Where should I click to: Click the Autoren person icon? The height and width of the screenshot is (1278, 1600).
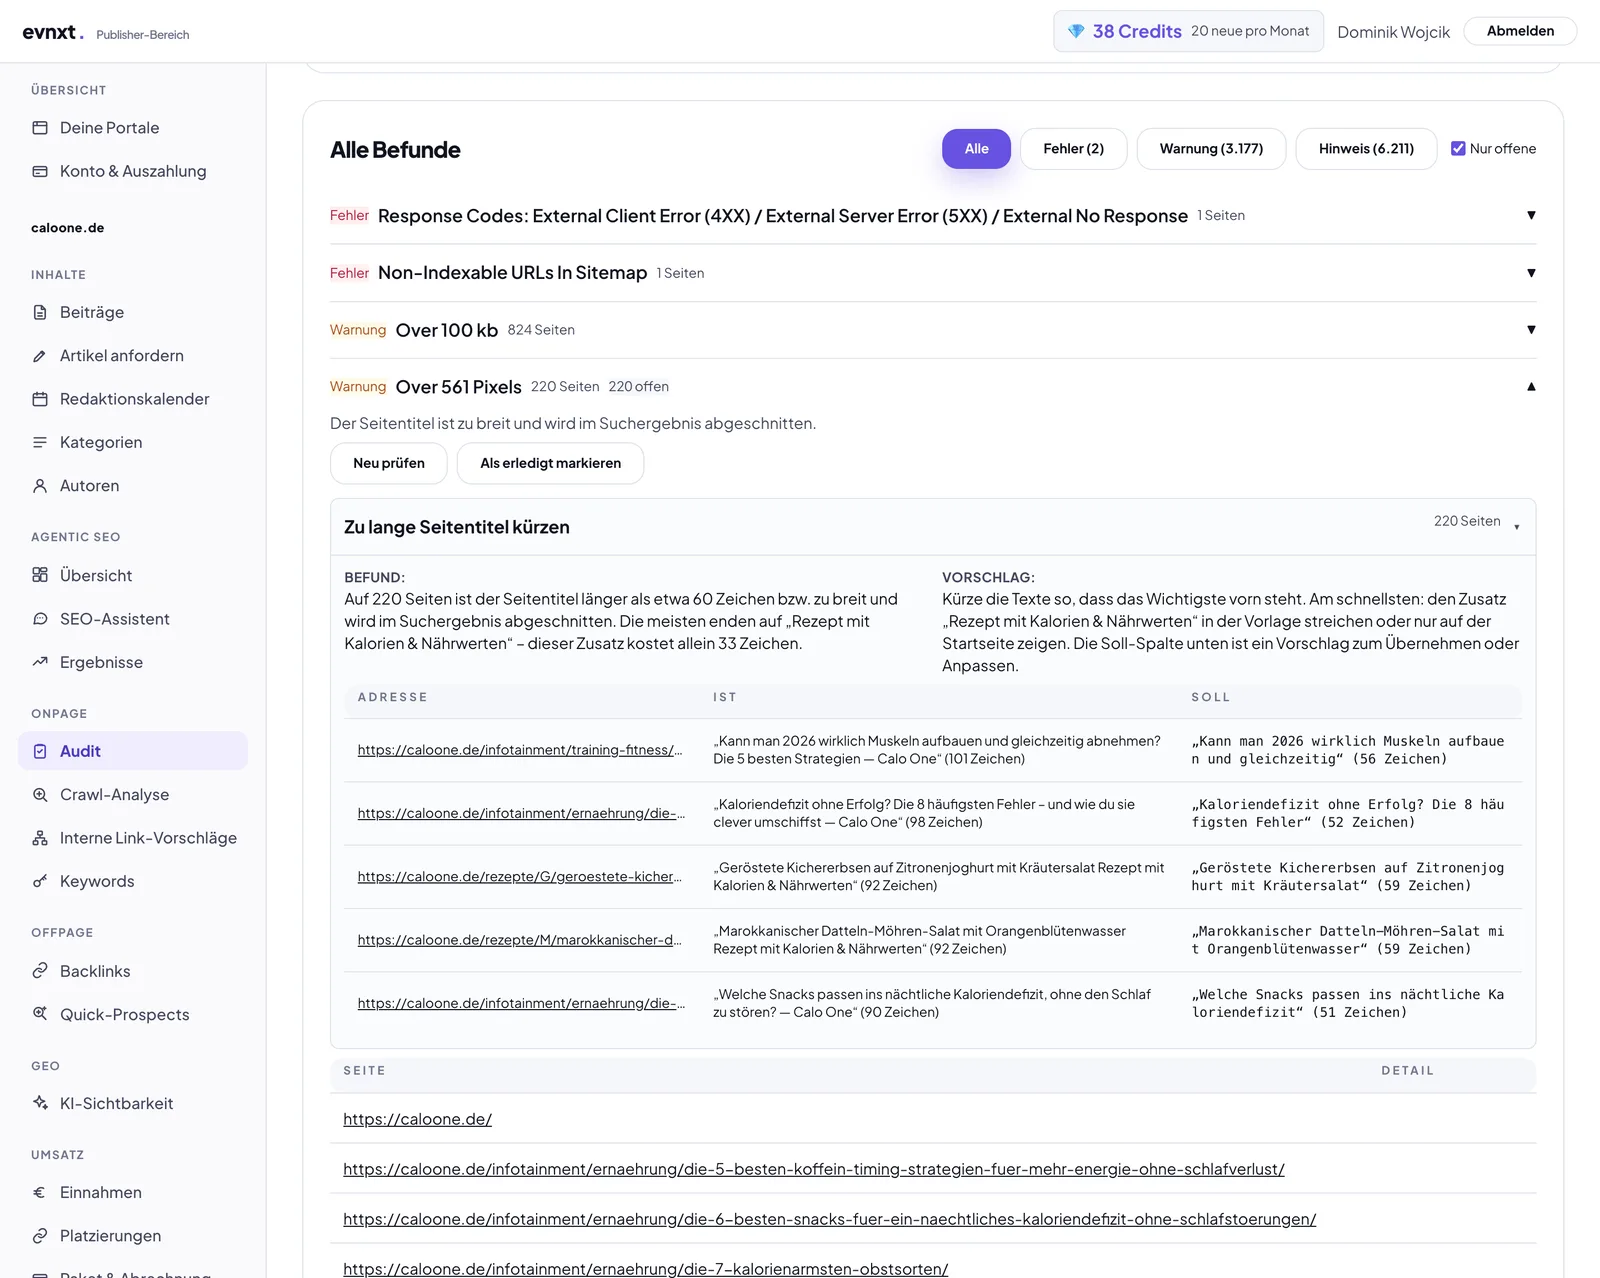coord(40,486)
